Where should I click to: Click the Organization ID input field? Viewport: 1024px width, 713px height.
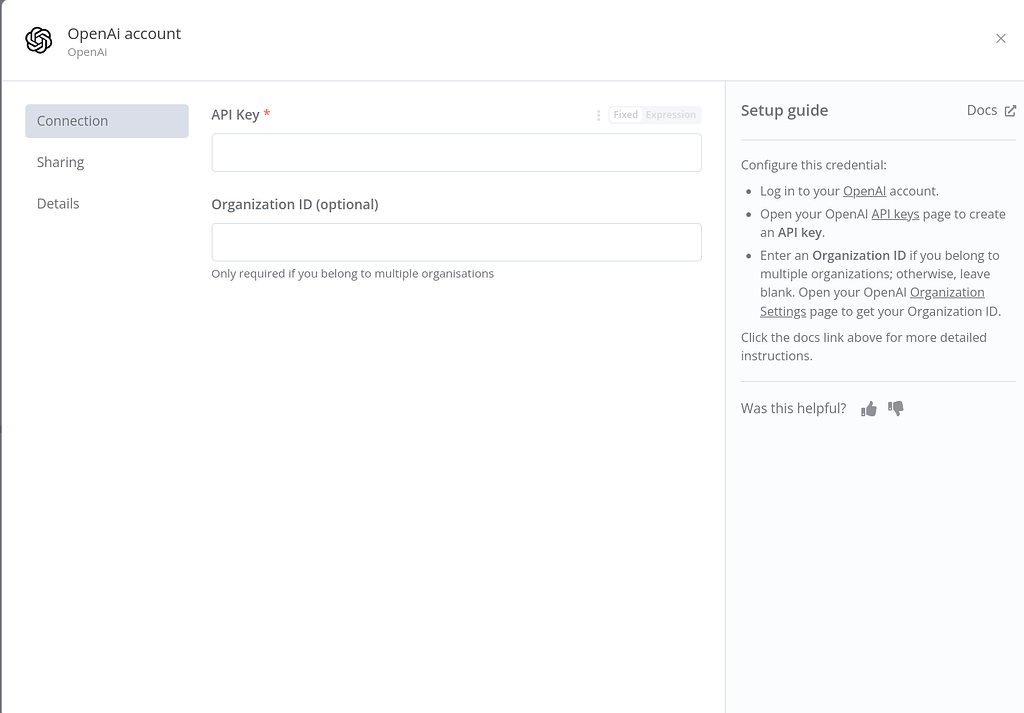click(456, 242)
